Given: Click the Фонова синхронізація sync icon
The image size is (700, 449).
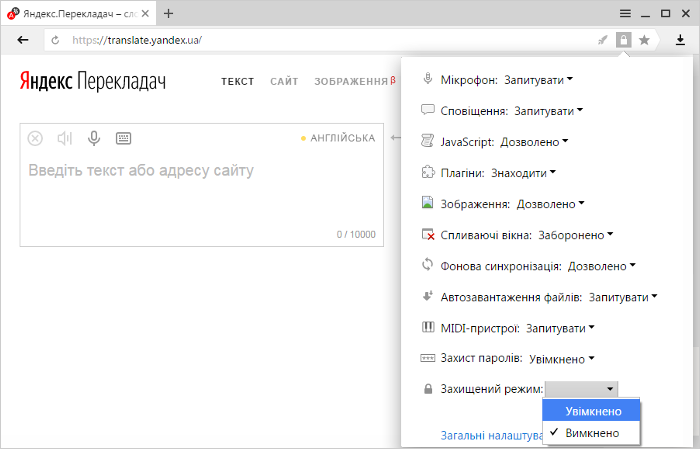Looking at the screenshot, I should click(x=428, y=264).
